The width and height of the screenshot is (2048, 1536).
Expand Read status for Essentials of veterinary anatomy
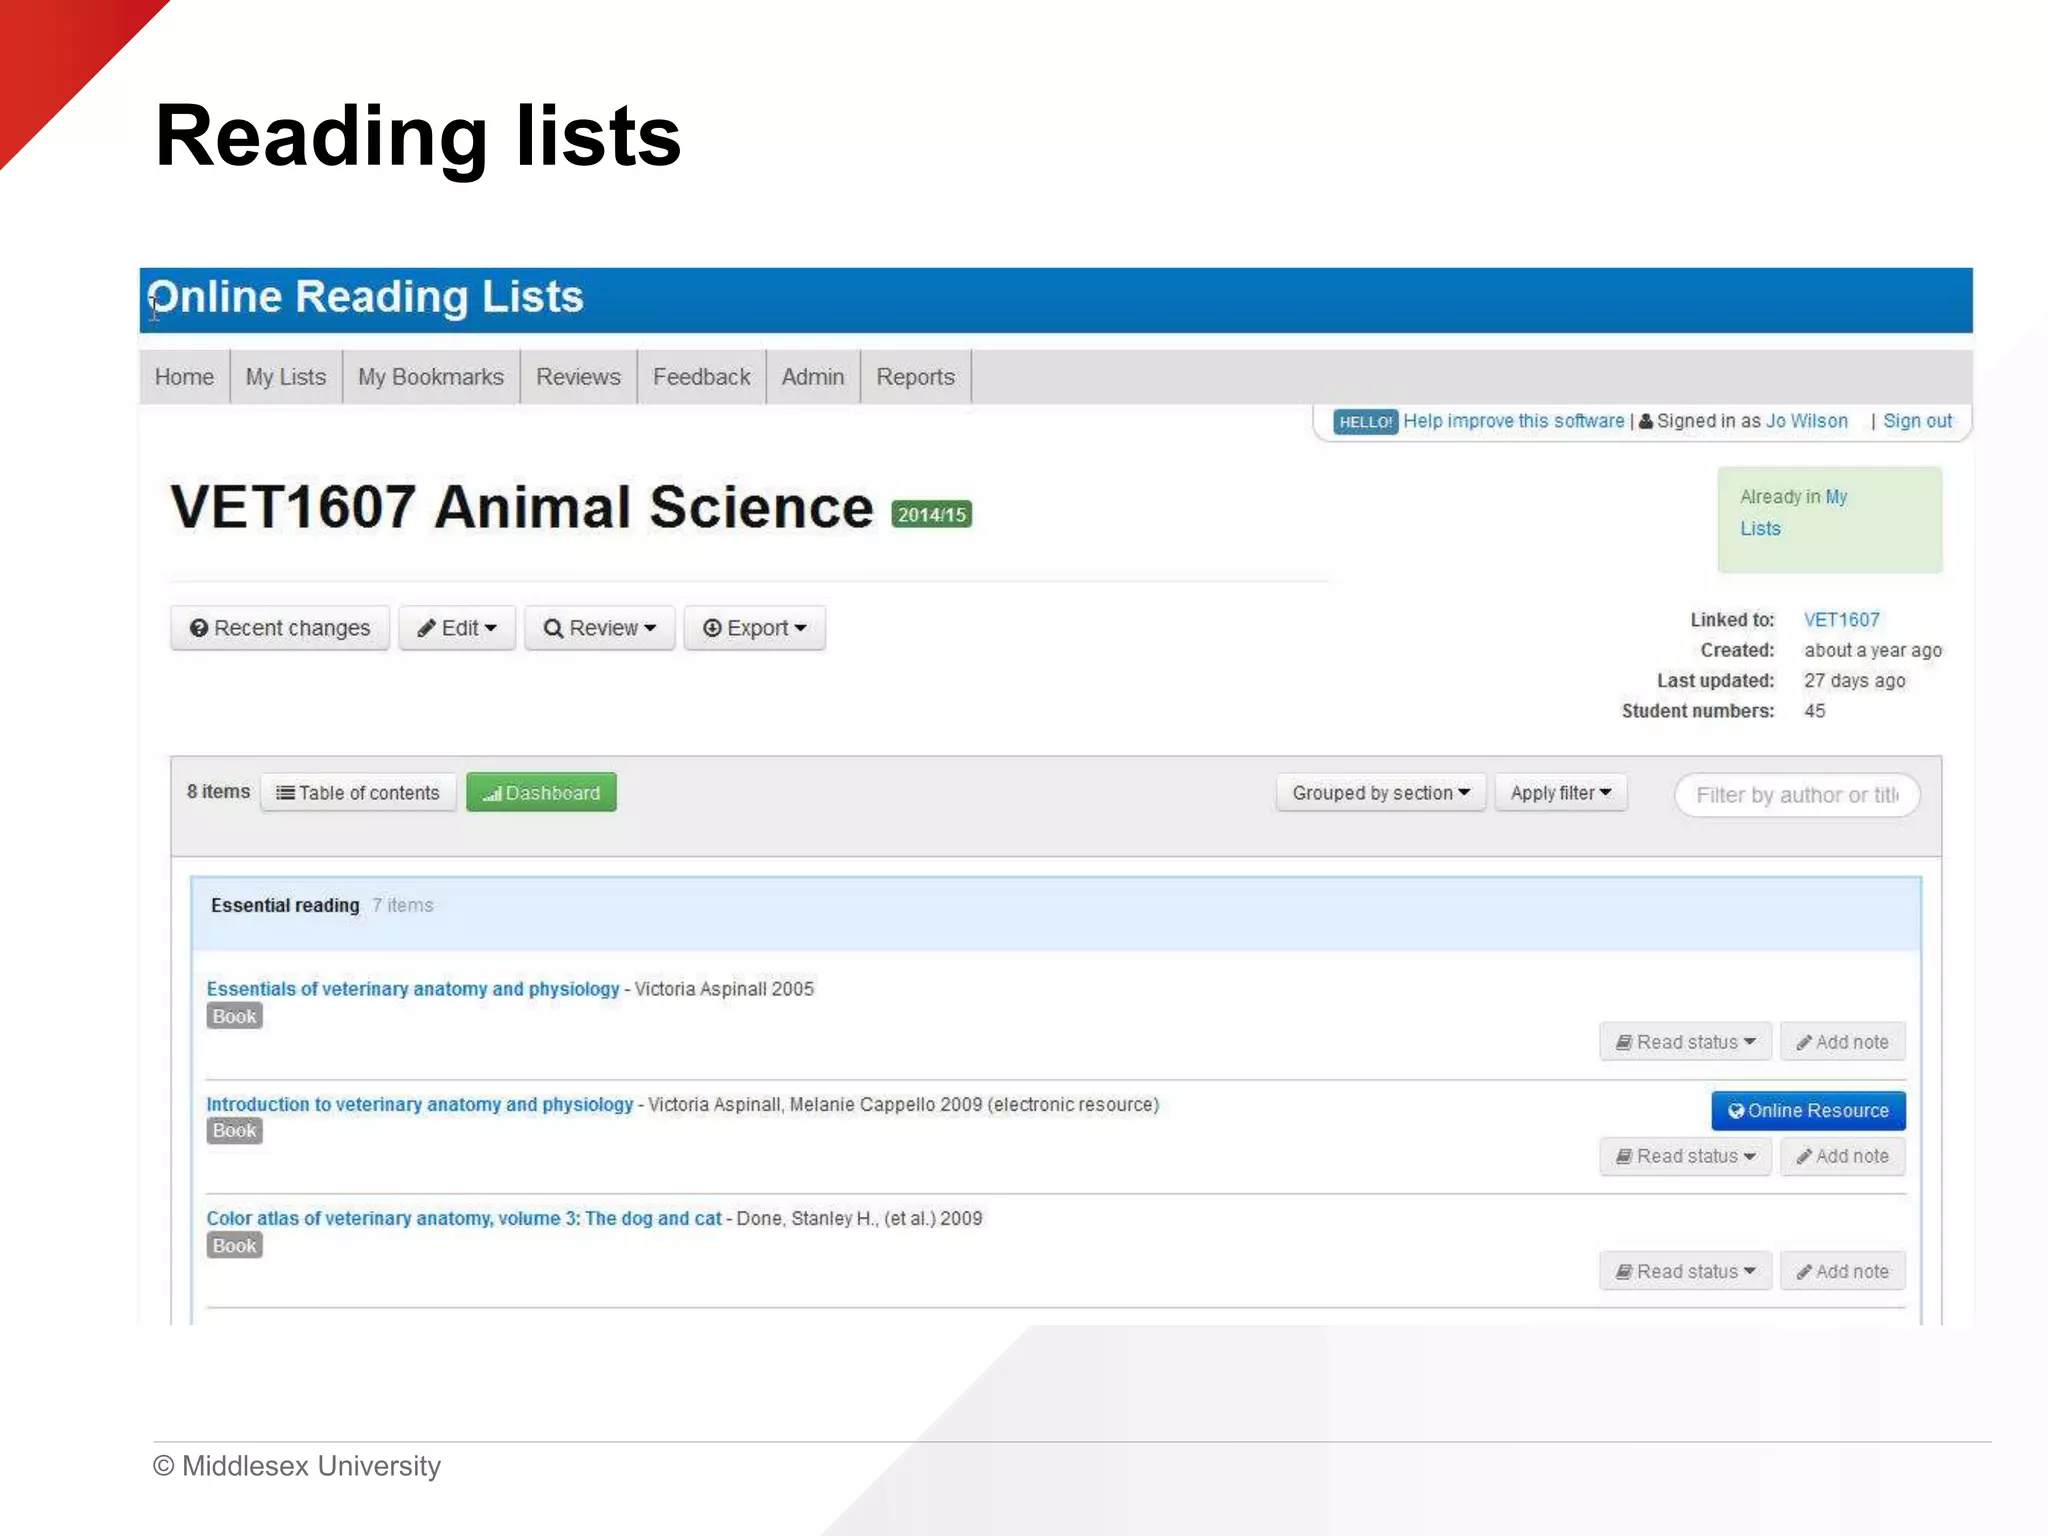1685,1042
